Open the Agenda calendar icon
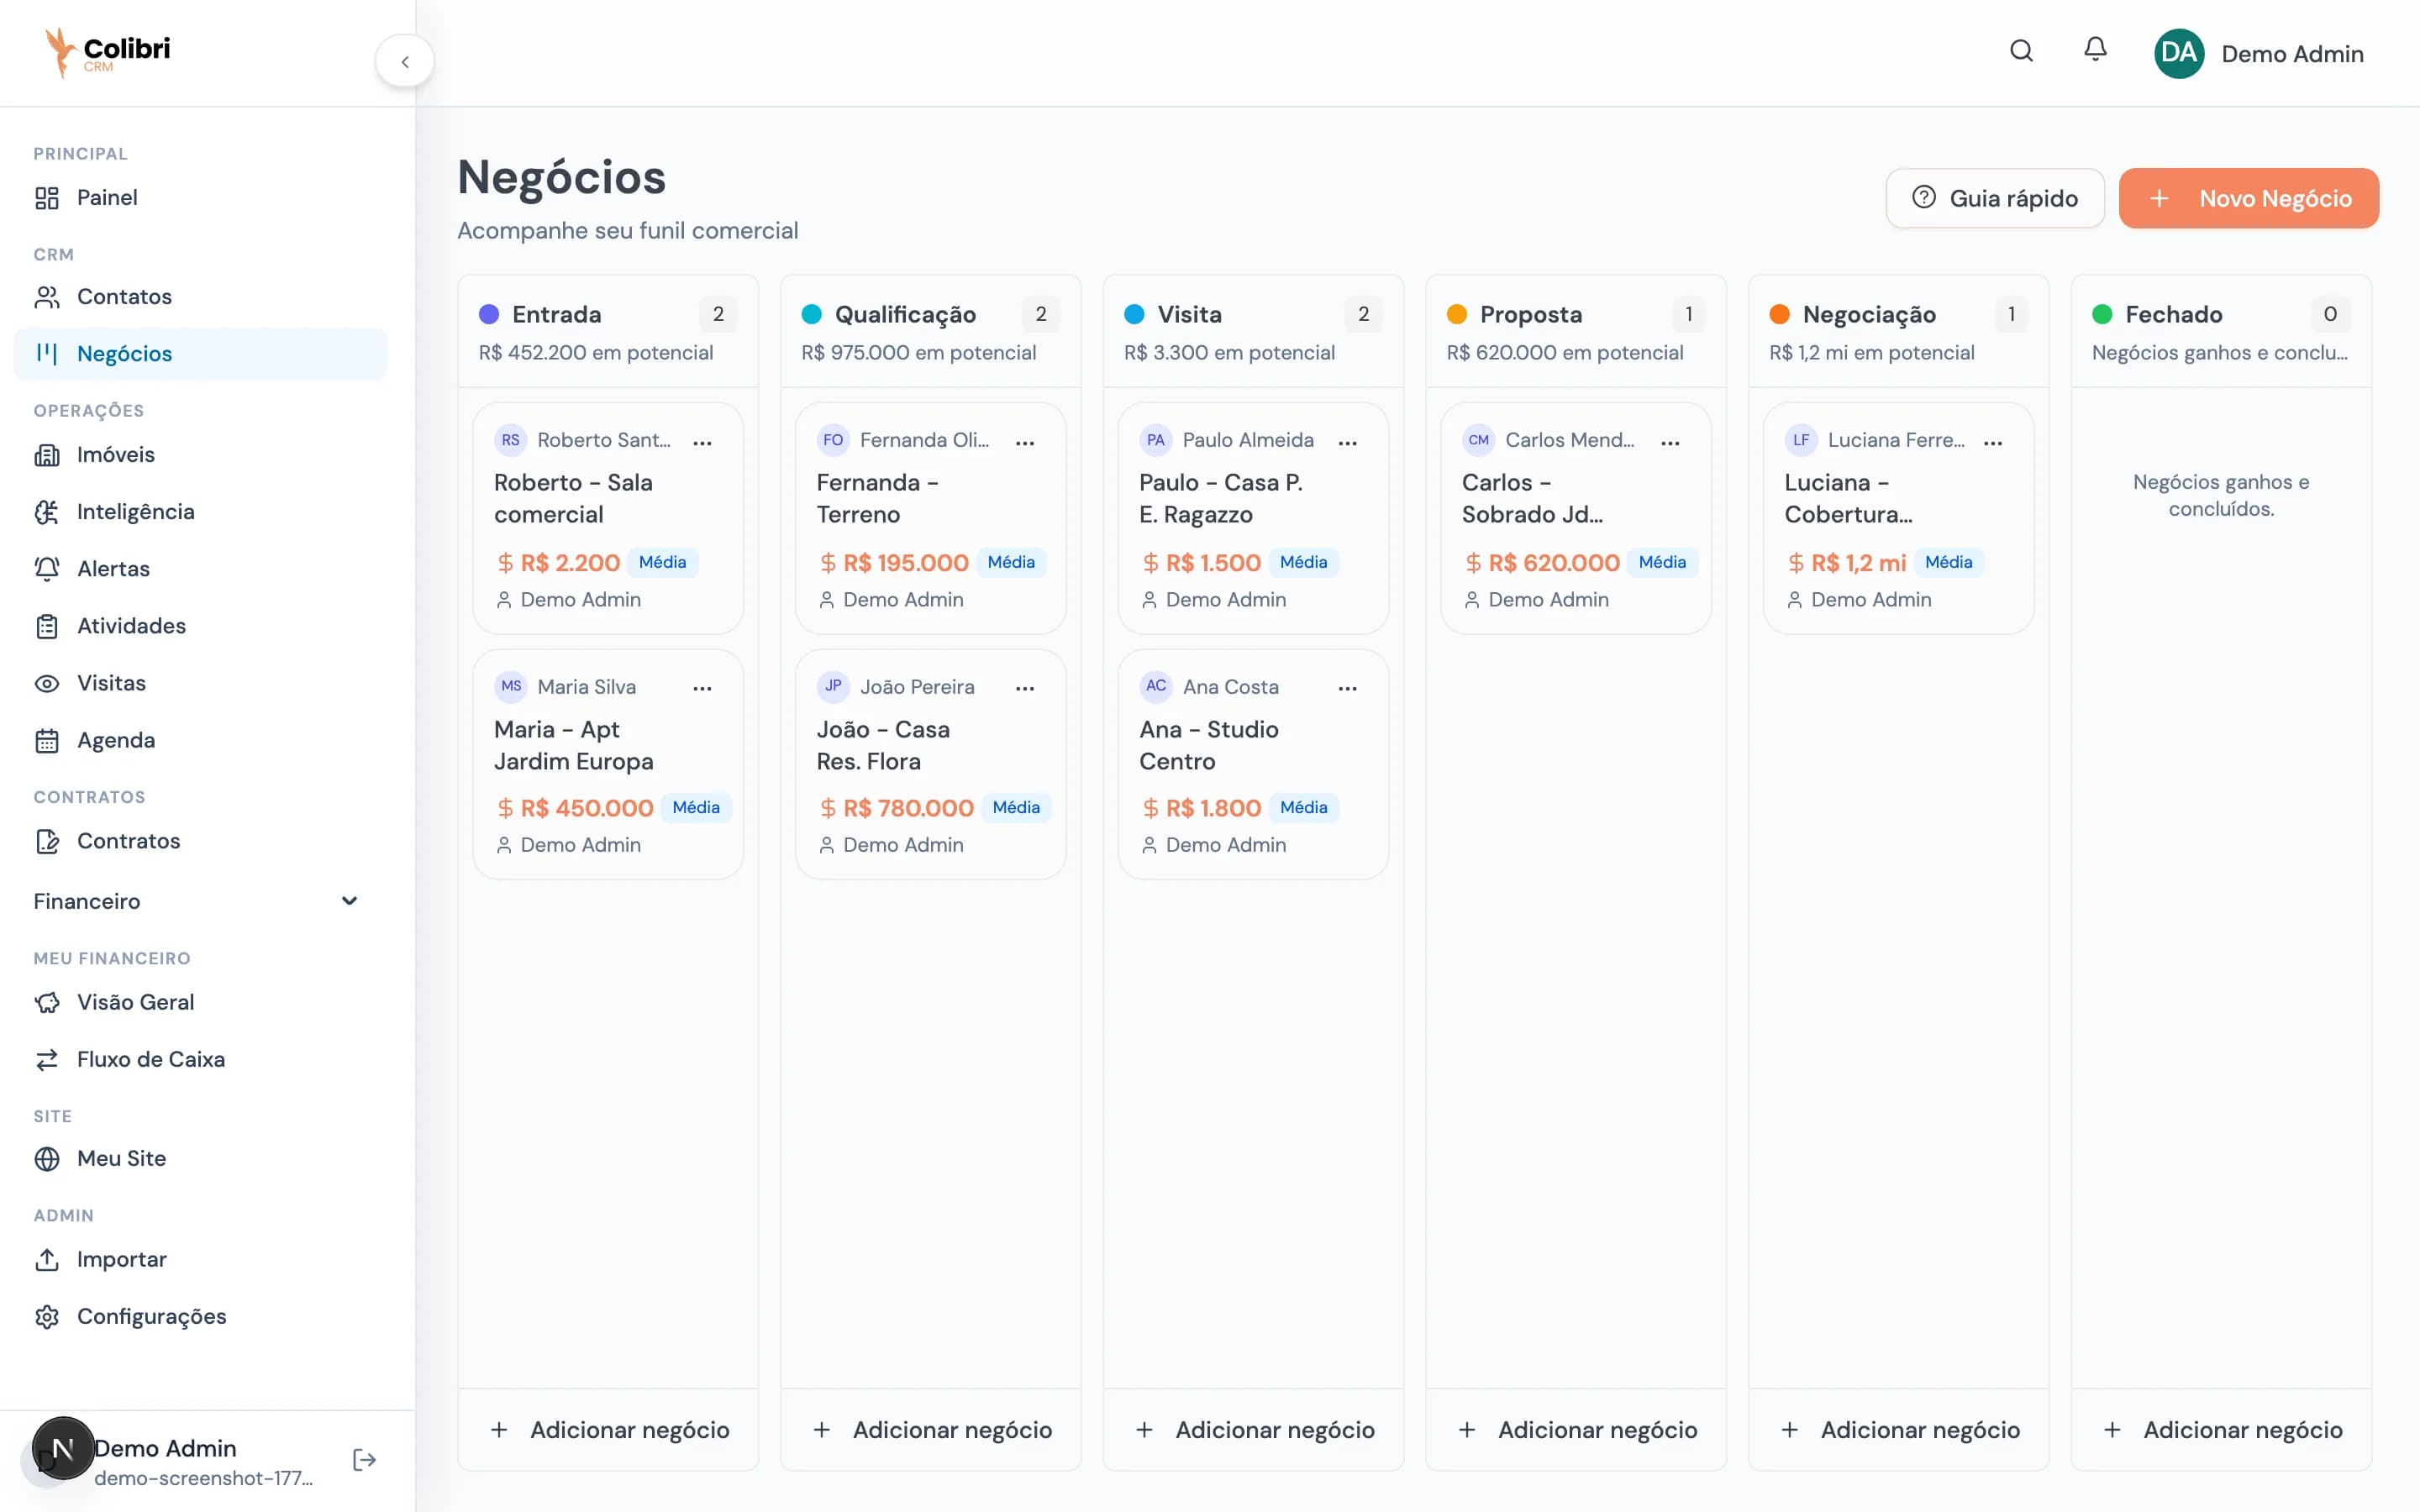Screen dimensions: 2420x1512 48,740
